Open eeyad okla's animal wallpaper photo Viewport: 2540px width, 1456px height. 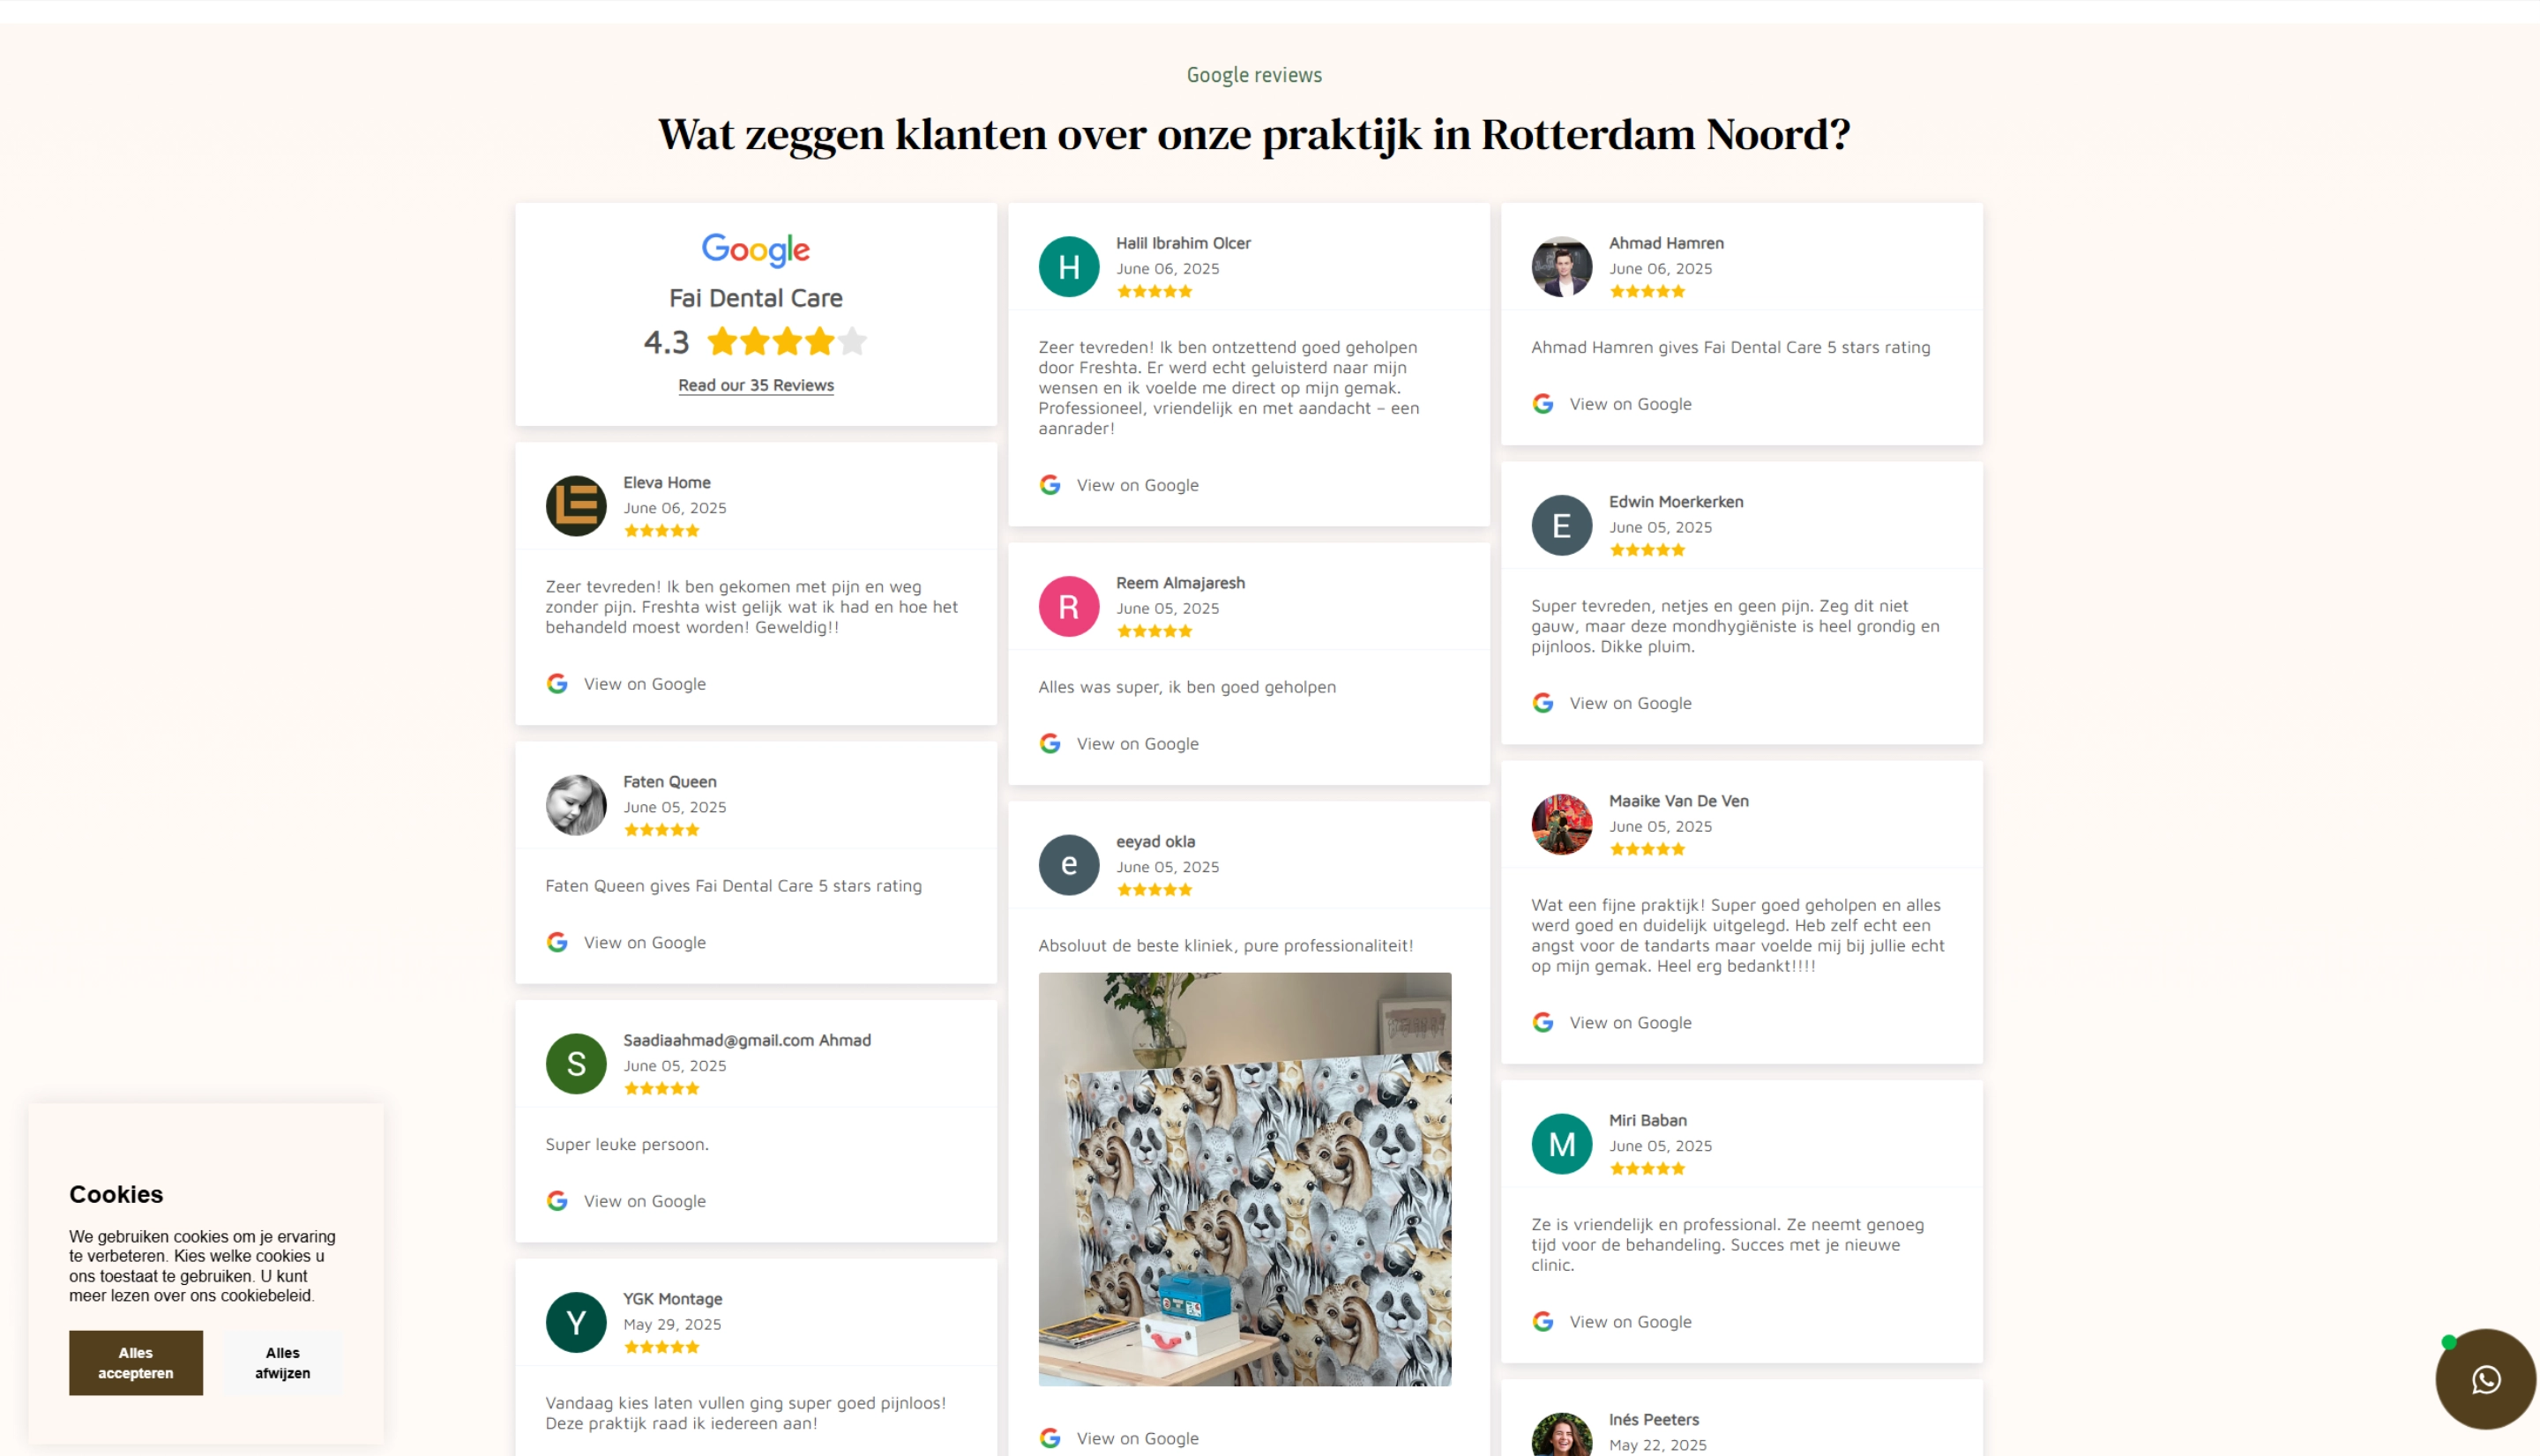[1245, 1179]
